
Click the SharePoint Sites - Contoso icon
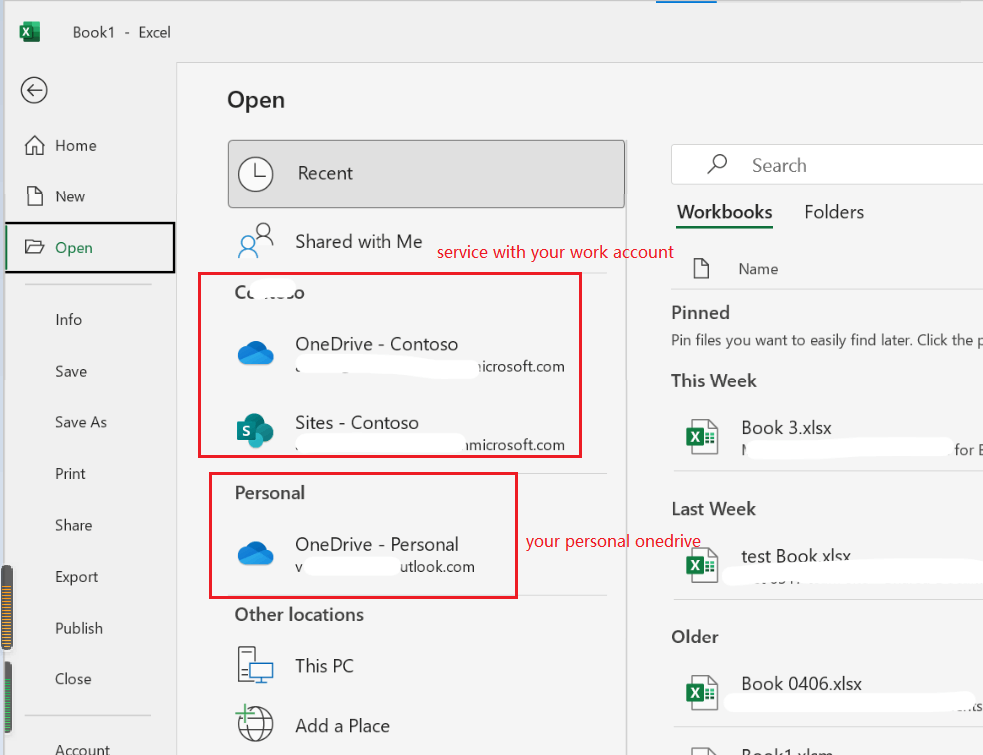(x=255, y=431)
